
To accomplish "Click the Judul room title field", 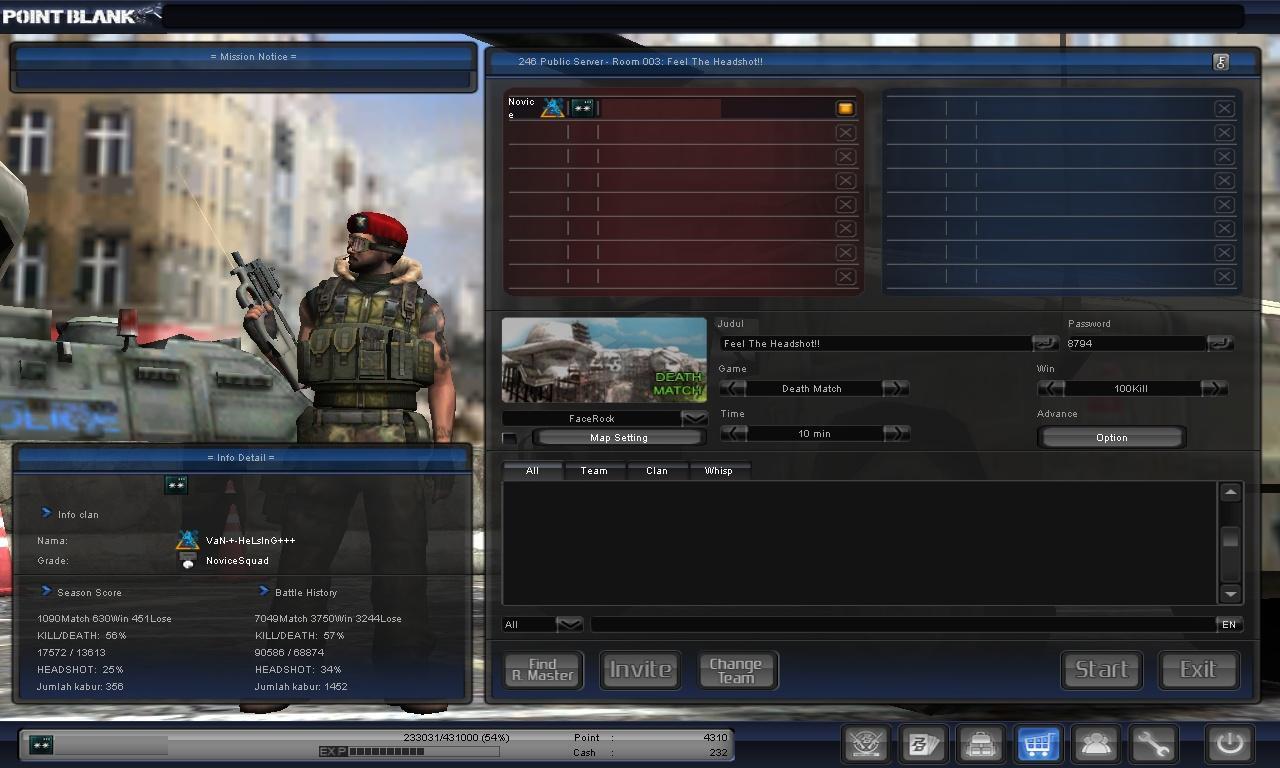I will 876,343.
